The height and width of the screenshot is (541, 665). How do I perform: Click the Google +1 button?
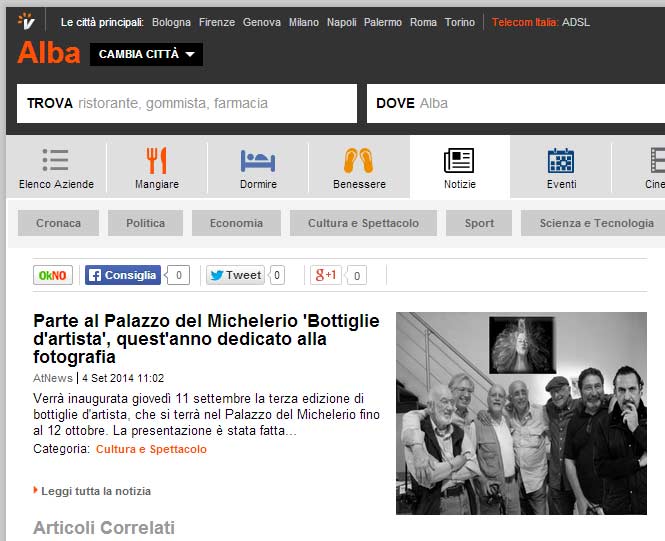click(x=326, y=275)
